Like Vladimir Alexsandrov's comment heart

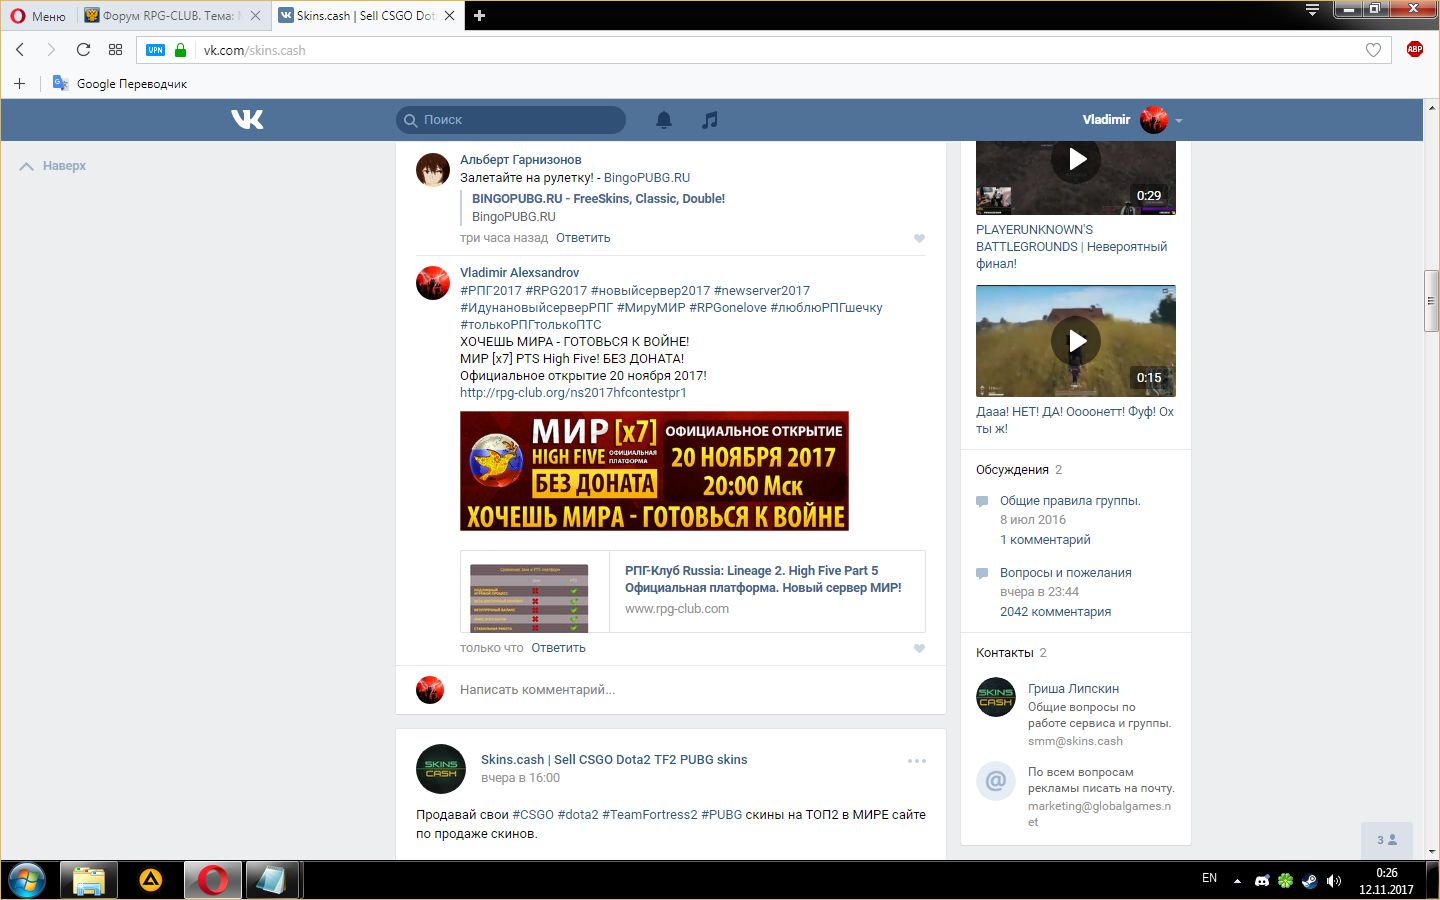click(x=919, y=648)
